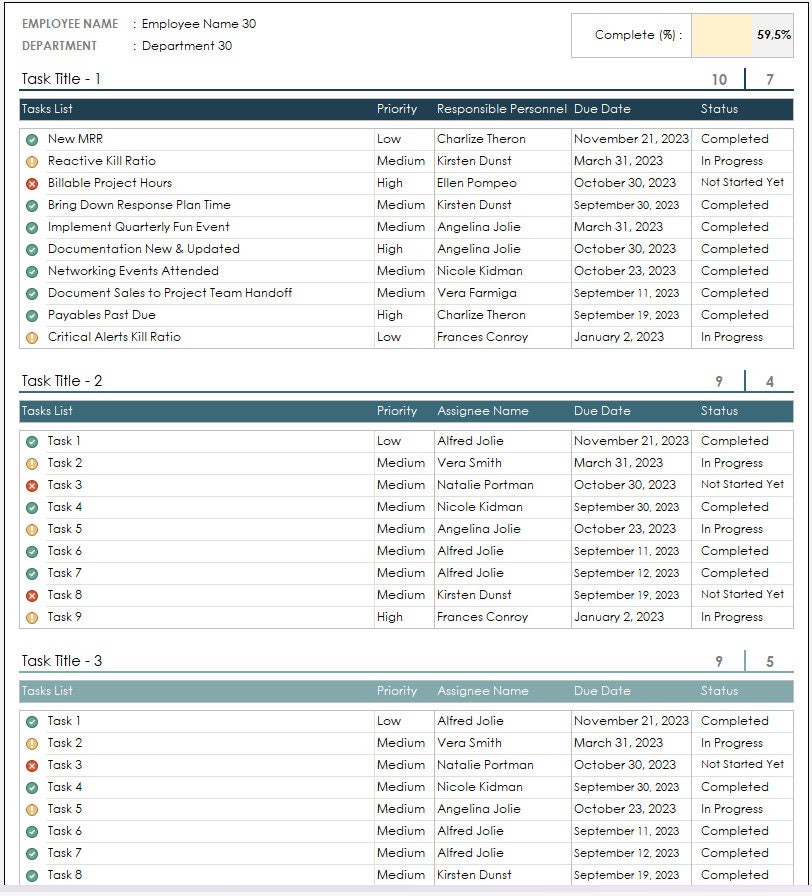Select the Due Date column header in Task Title - 3
The width and height of the screenshot is (812, 896).
click(x=601, y=691)
